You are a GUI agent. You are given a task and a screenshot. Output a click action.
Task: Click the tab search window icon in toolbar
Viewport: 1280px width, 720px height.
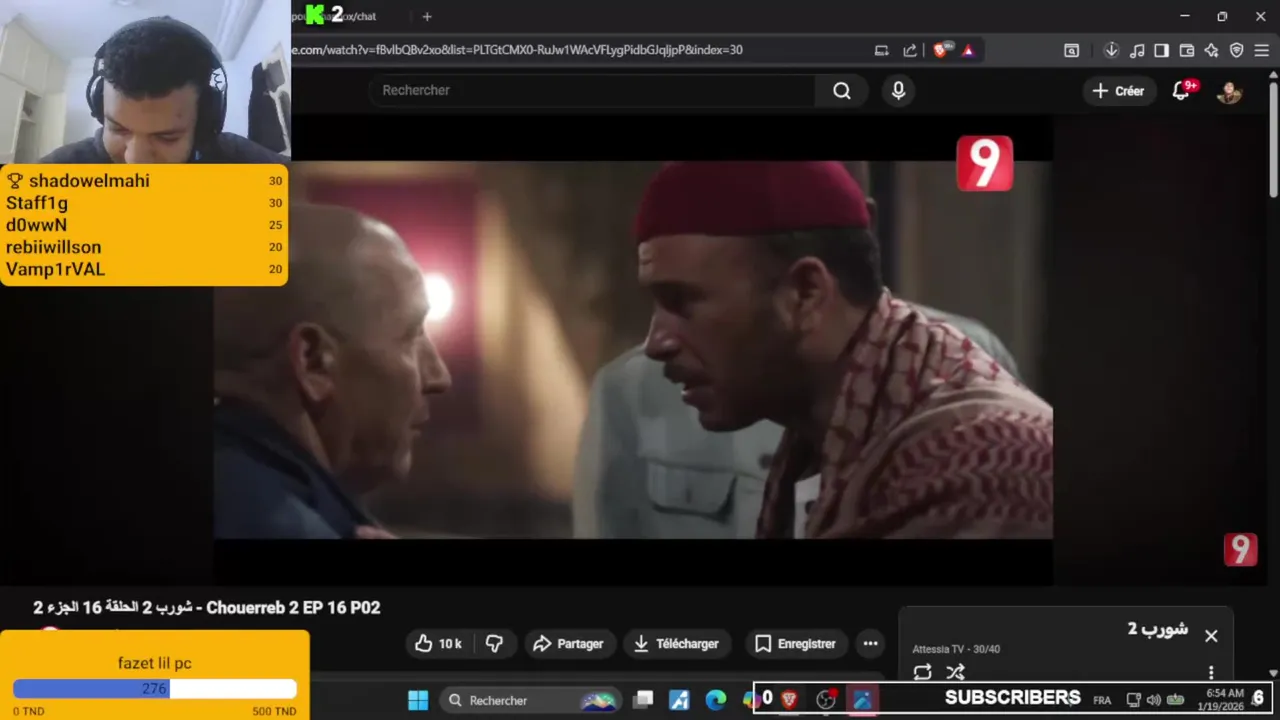(x=1071, y=50)
